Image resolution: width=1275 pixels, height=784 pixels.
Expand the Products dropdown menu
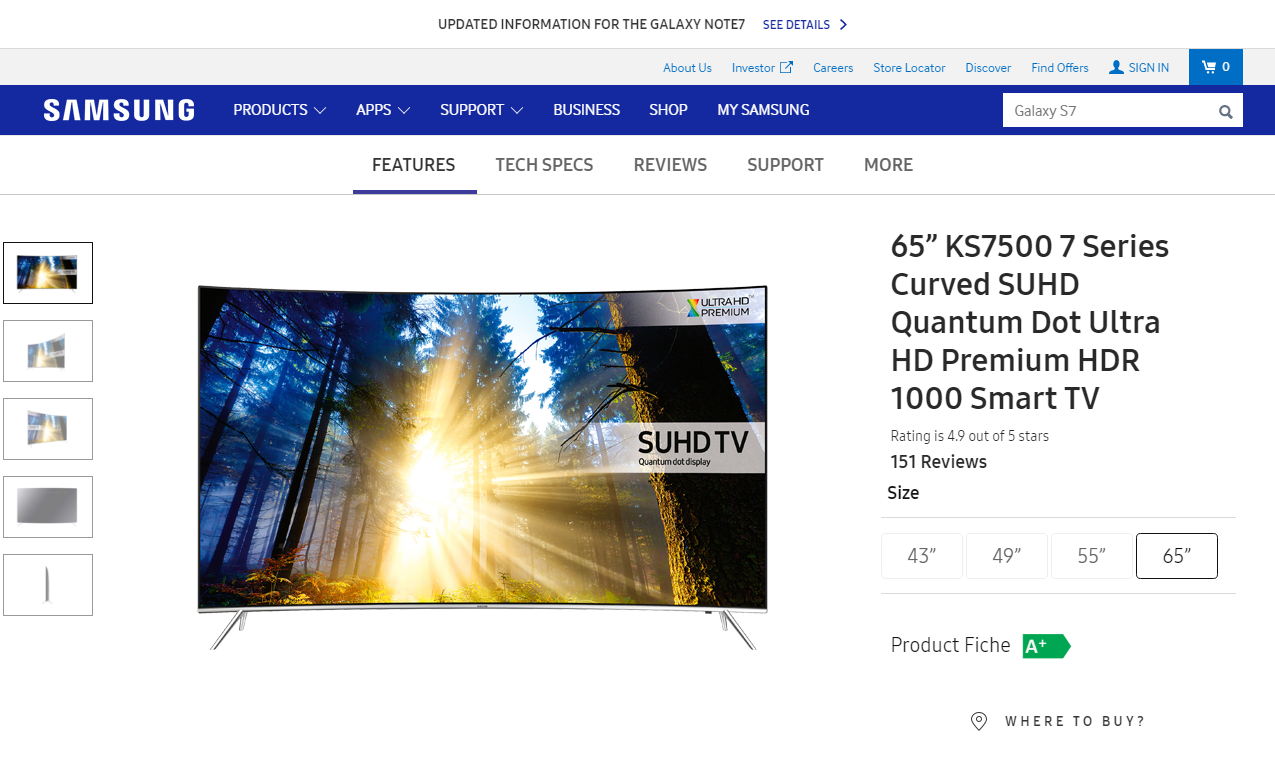click(280, 110)
